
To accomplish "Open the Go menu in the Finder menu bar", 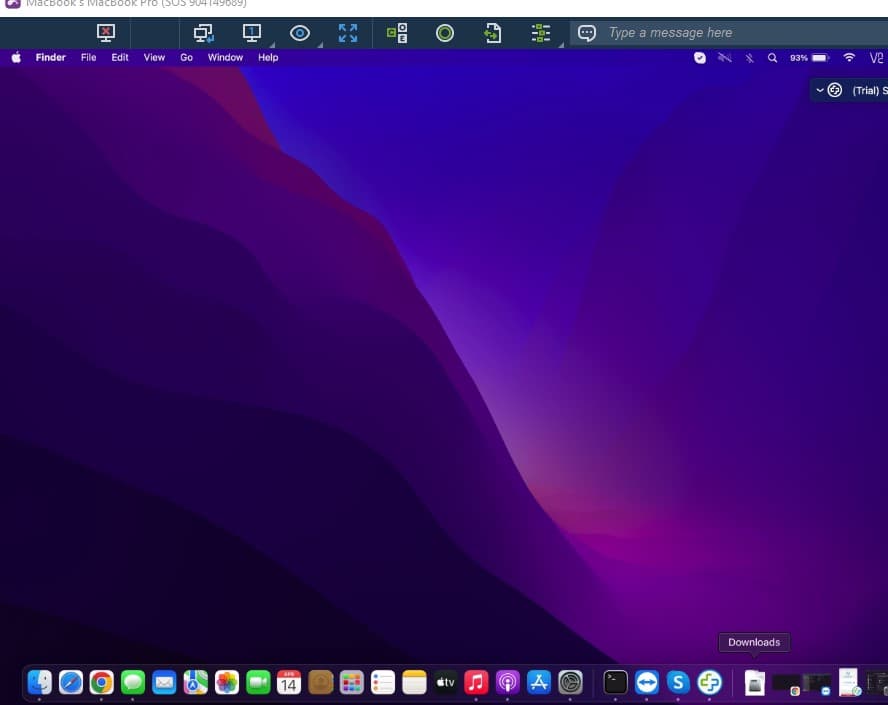I will point(186,57).
